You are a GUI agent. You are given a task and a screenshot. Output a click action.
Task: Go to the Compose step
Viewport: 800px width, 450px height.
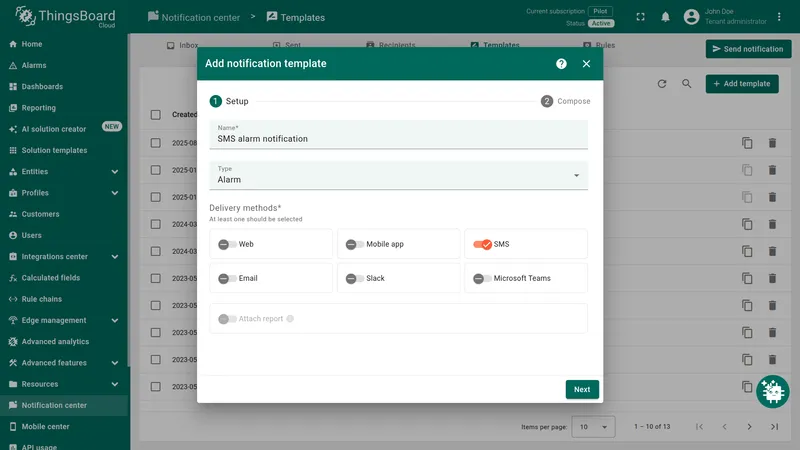[x=565, y=101]
